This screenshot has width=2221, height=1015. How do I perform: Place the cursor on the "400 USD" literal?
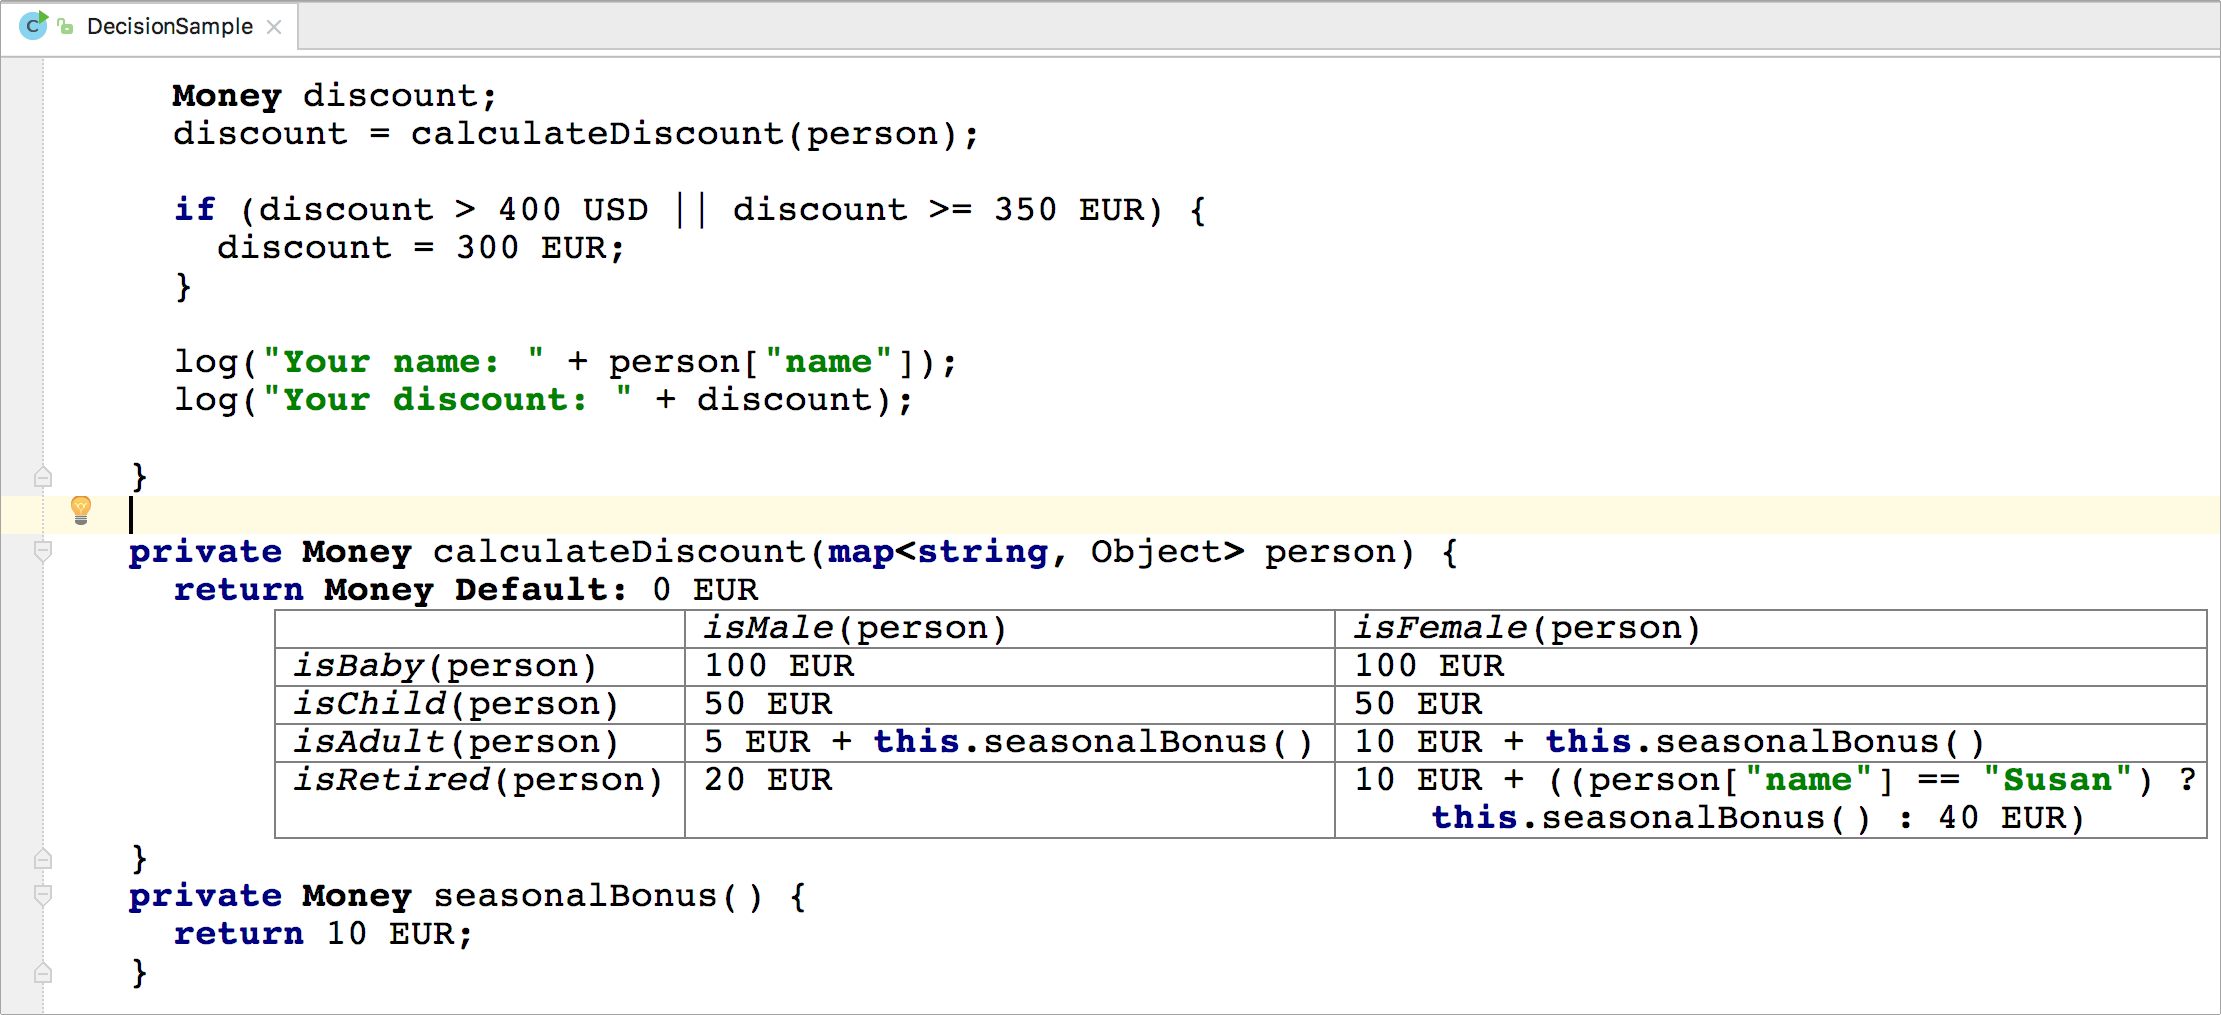tap(573, 210)
